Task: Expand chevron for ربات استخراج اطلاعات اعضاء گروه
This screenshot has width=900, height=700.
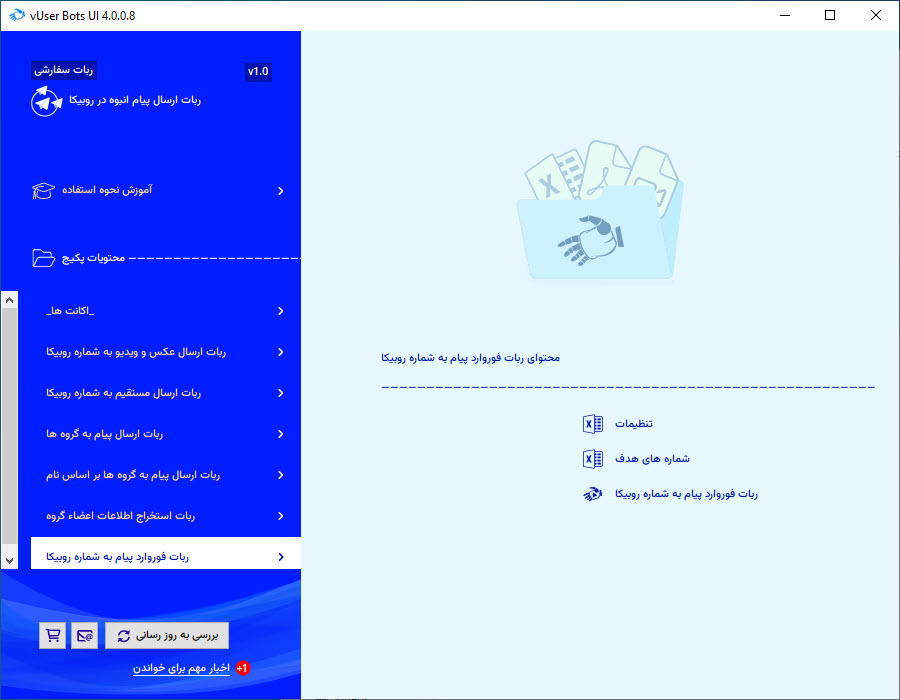Action: click(x=281, y=516)
